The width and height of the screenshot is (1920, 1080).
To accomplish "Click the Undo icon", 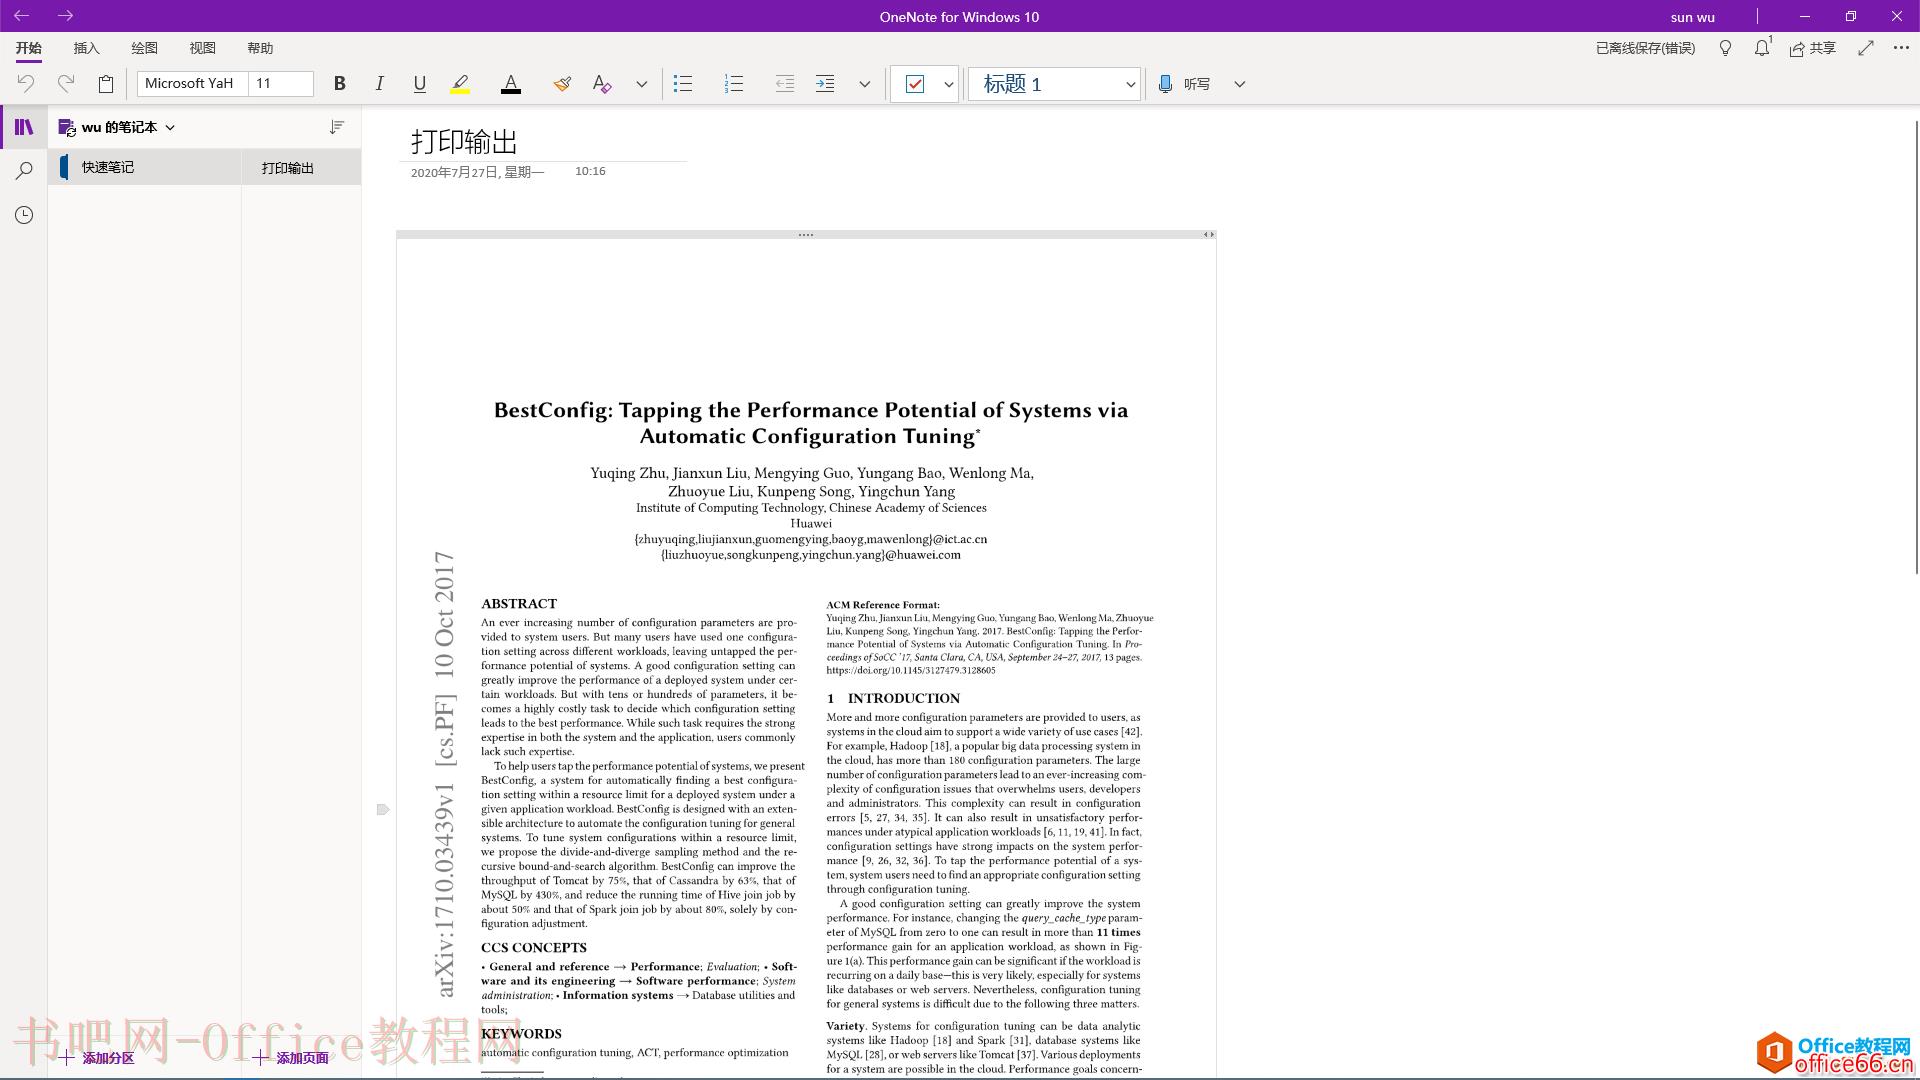I will coord(26,84).
